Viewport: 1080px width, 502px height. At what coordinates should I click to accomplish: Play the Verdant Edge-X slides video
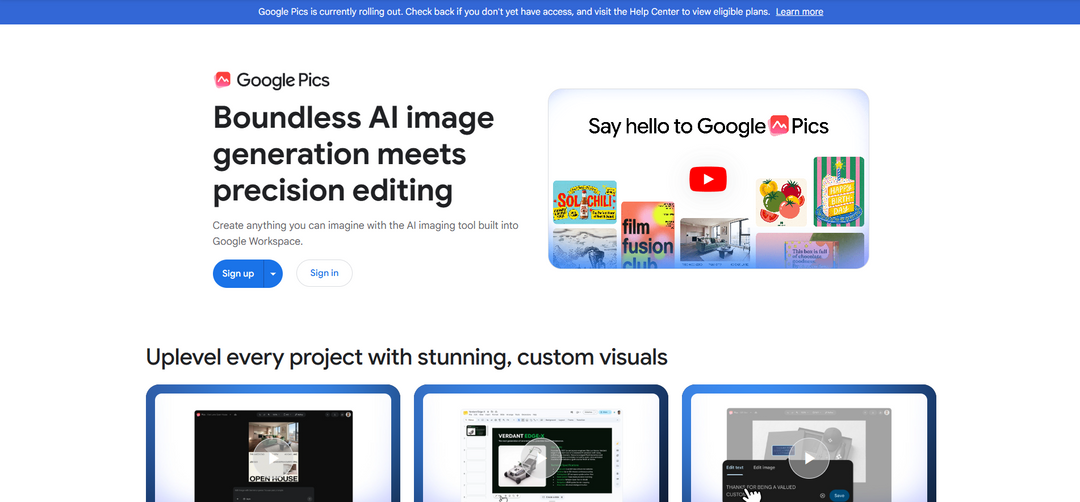pyautogui.click(x=541, y=457)
